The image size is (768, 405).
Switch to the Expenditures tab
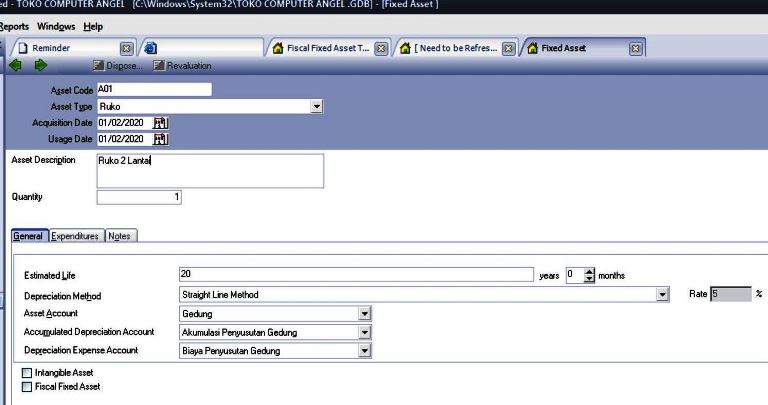[75, 236]
